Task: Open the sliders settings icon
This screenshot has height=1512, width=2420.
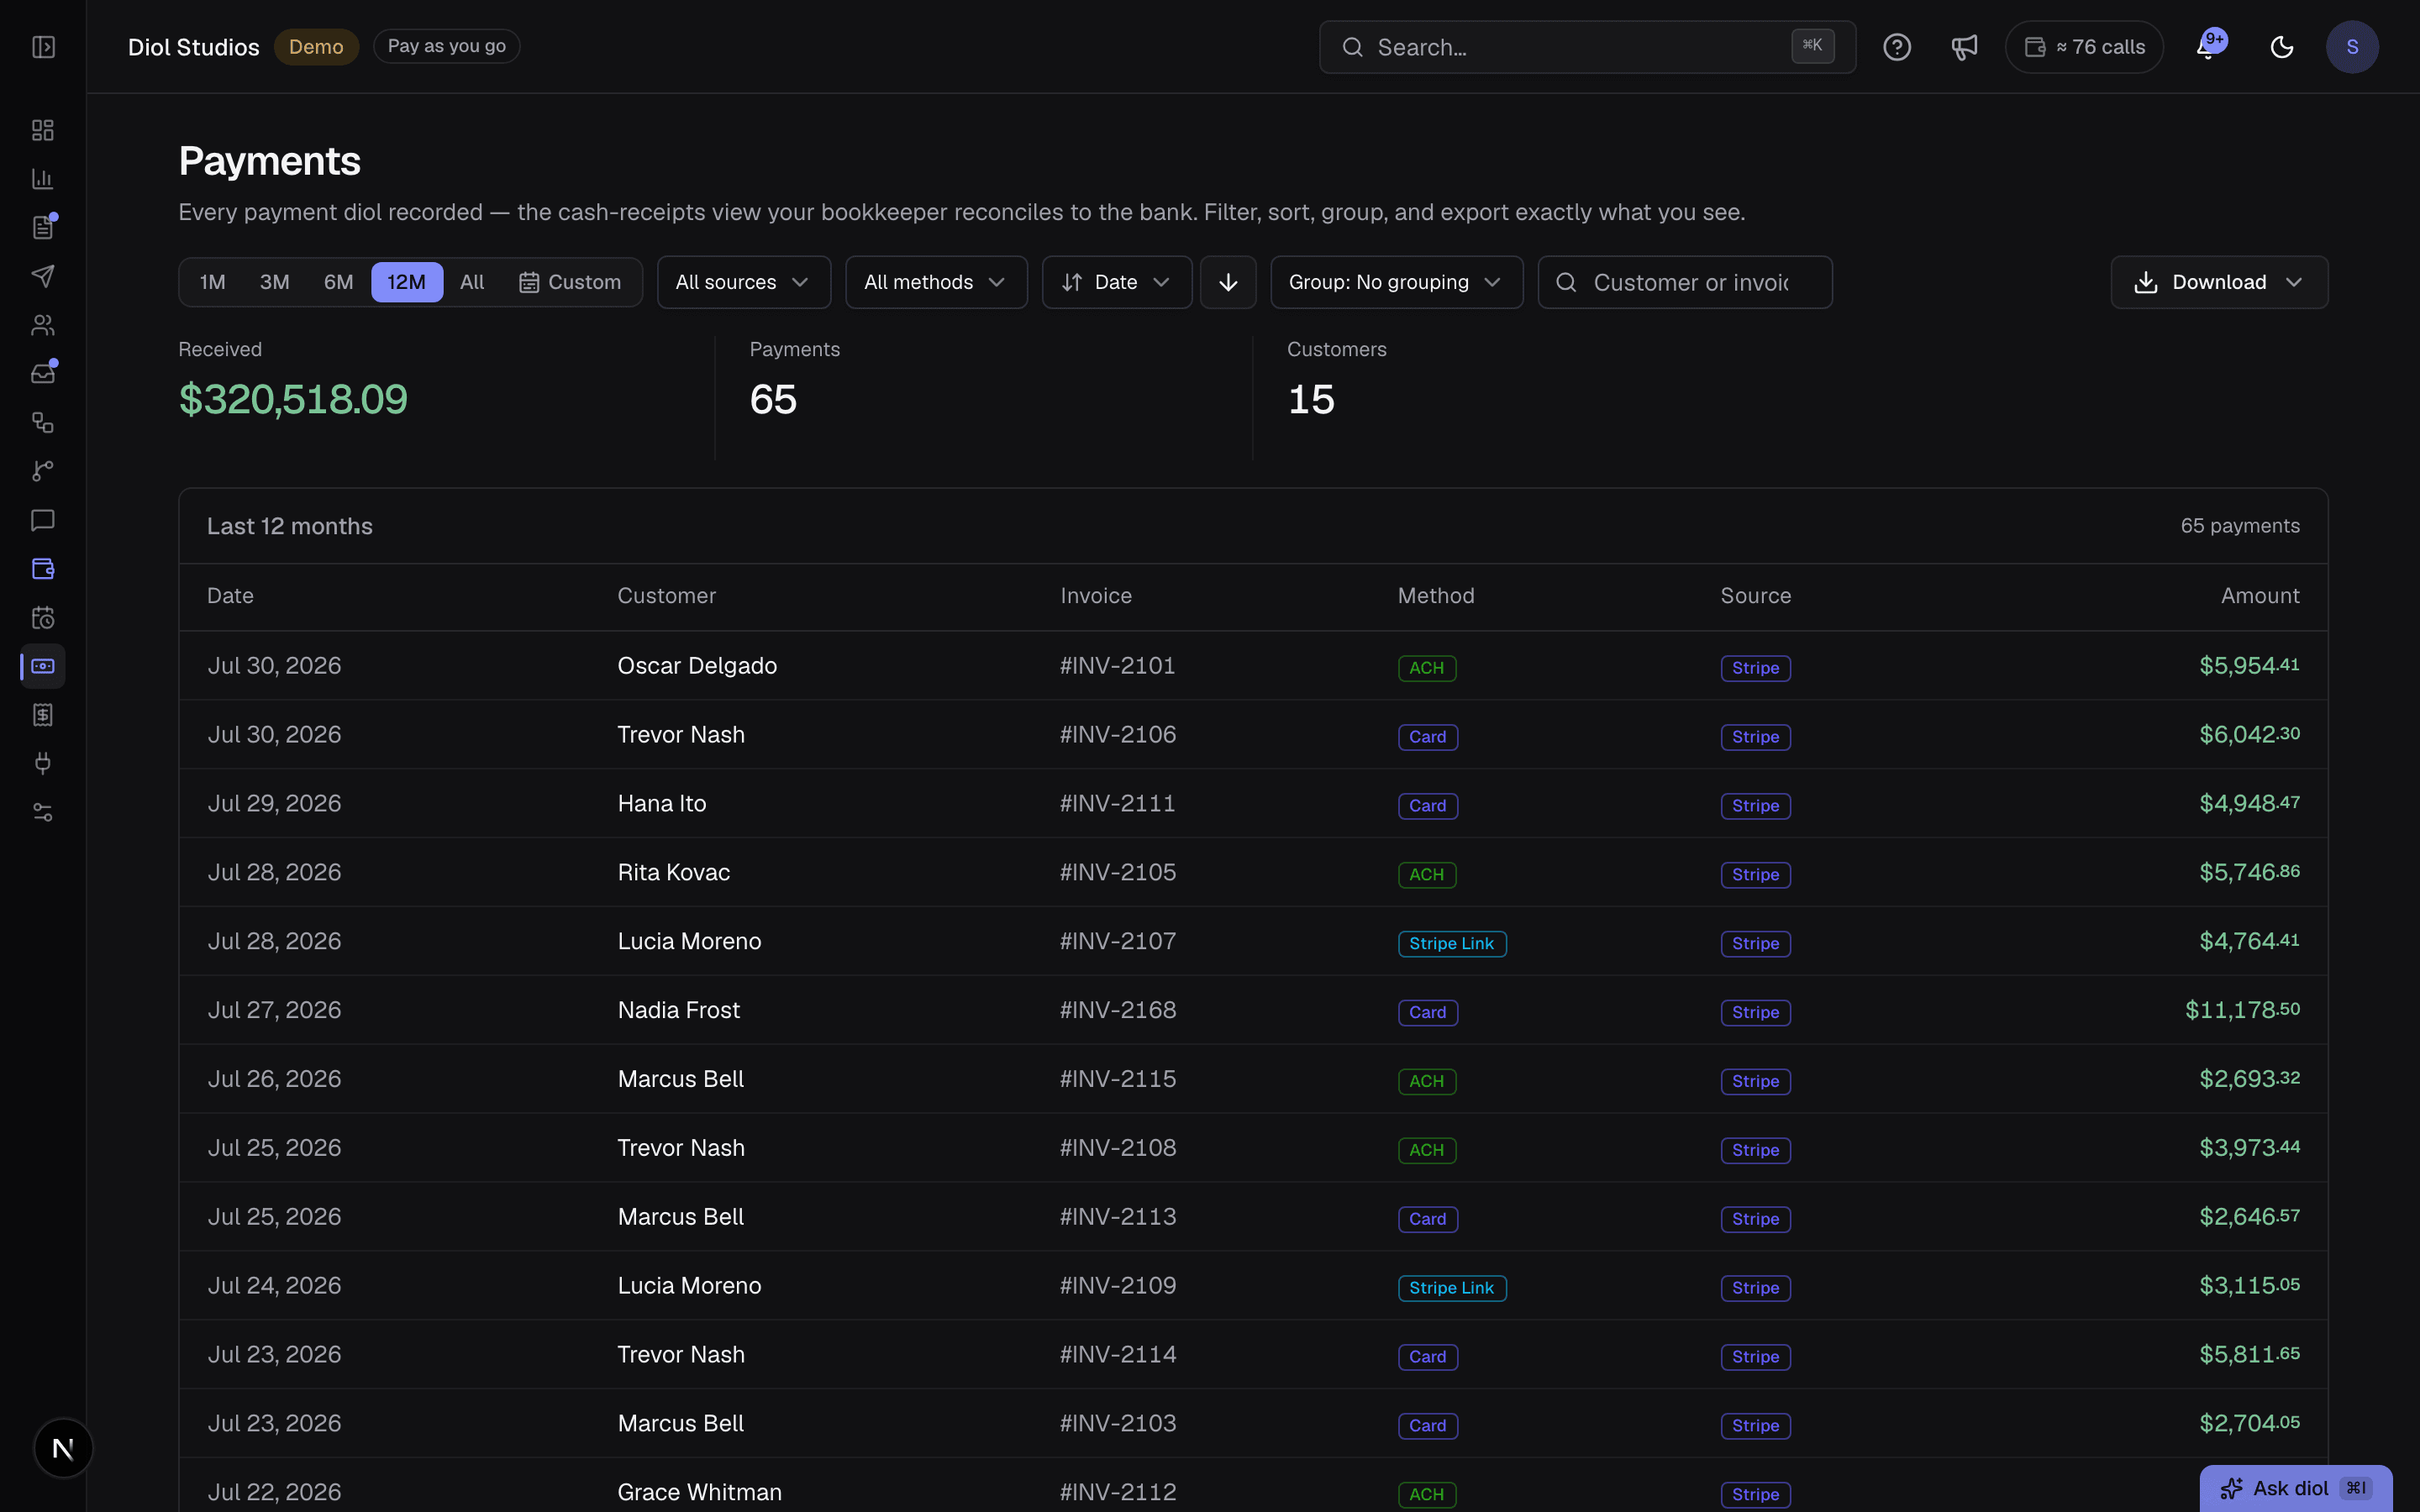Action: point(43,812)
